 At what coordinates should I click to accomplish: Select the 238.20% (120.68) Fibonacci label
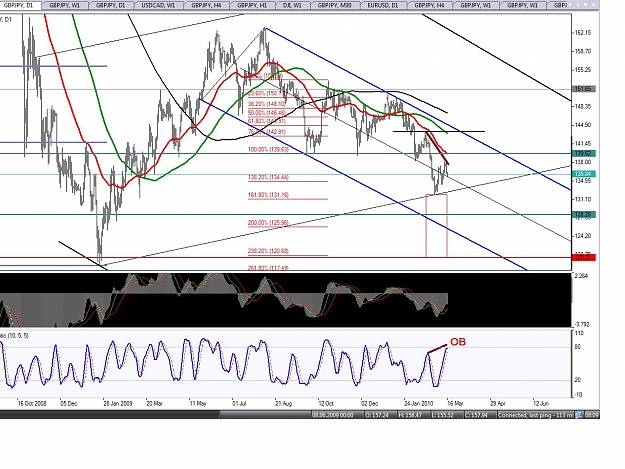[x=268, y=251]
